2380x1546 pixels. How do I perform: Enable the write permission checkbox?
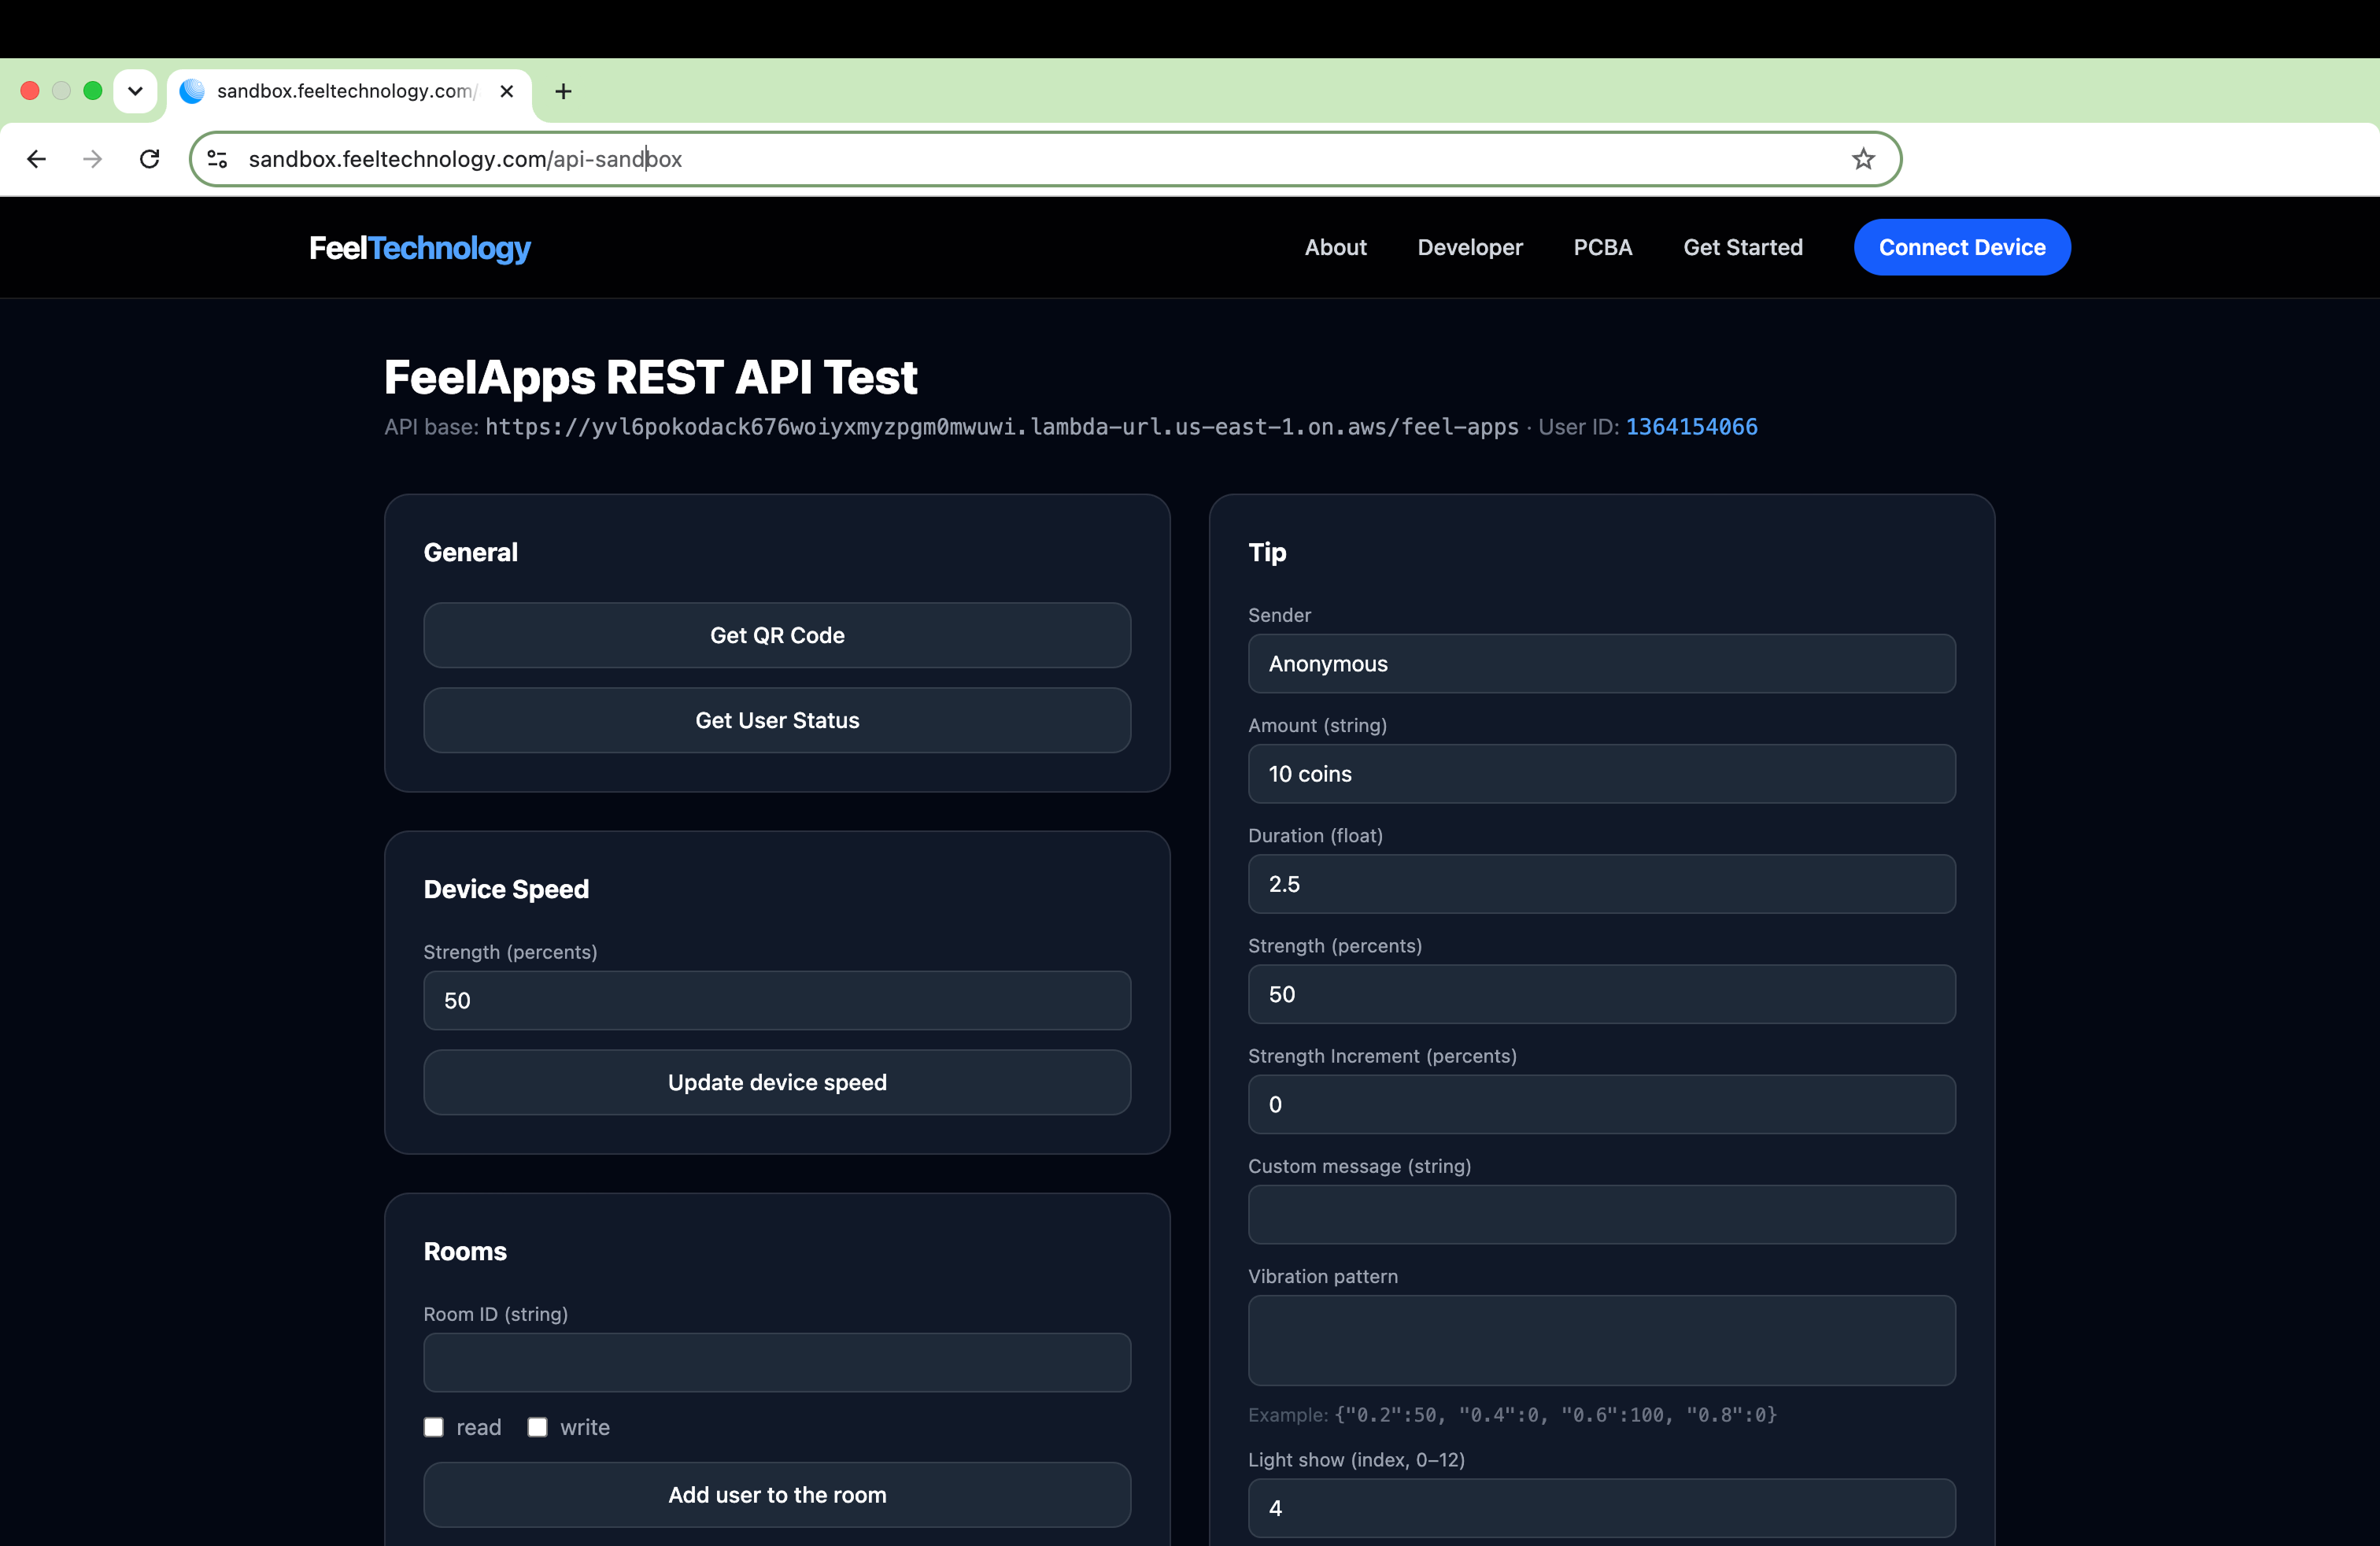point(537,1427)
